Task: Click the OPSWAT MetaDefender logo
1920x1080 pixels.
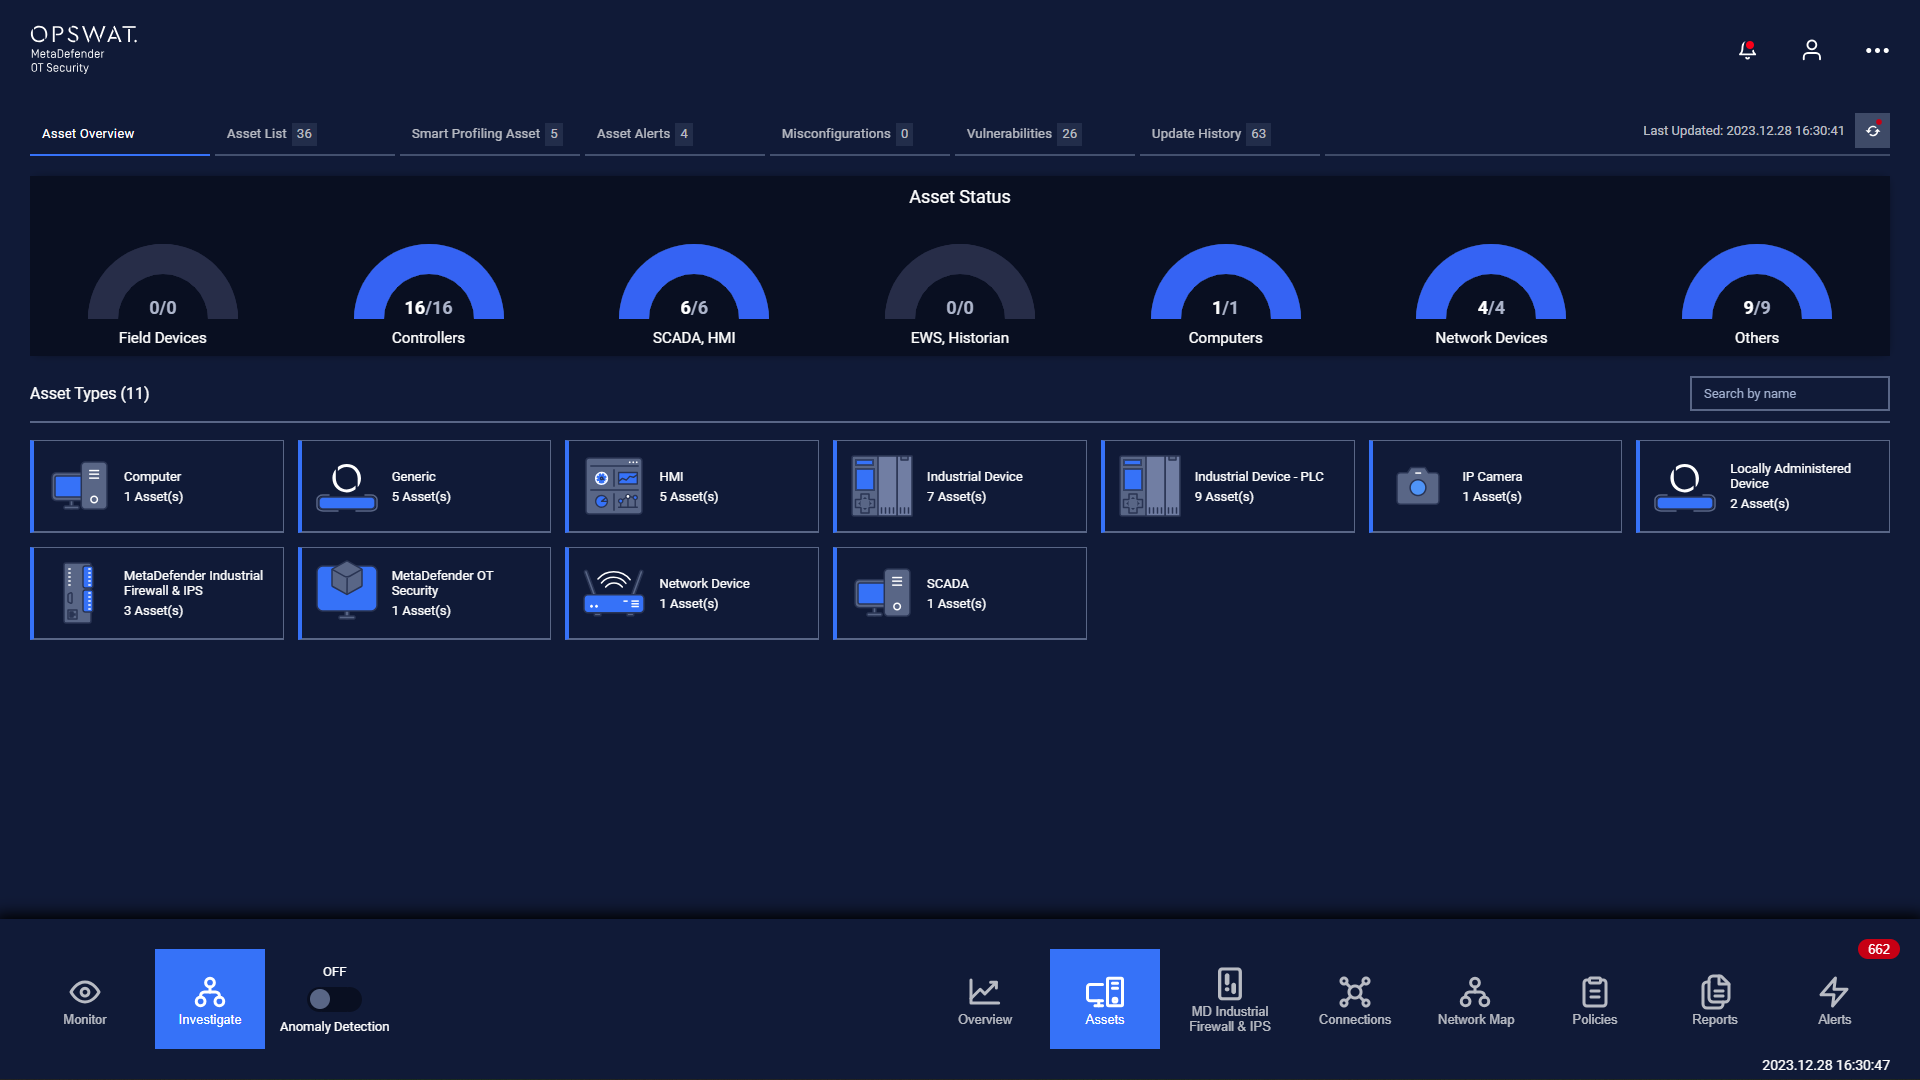Action: tap(83, 49)
